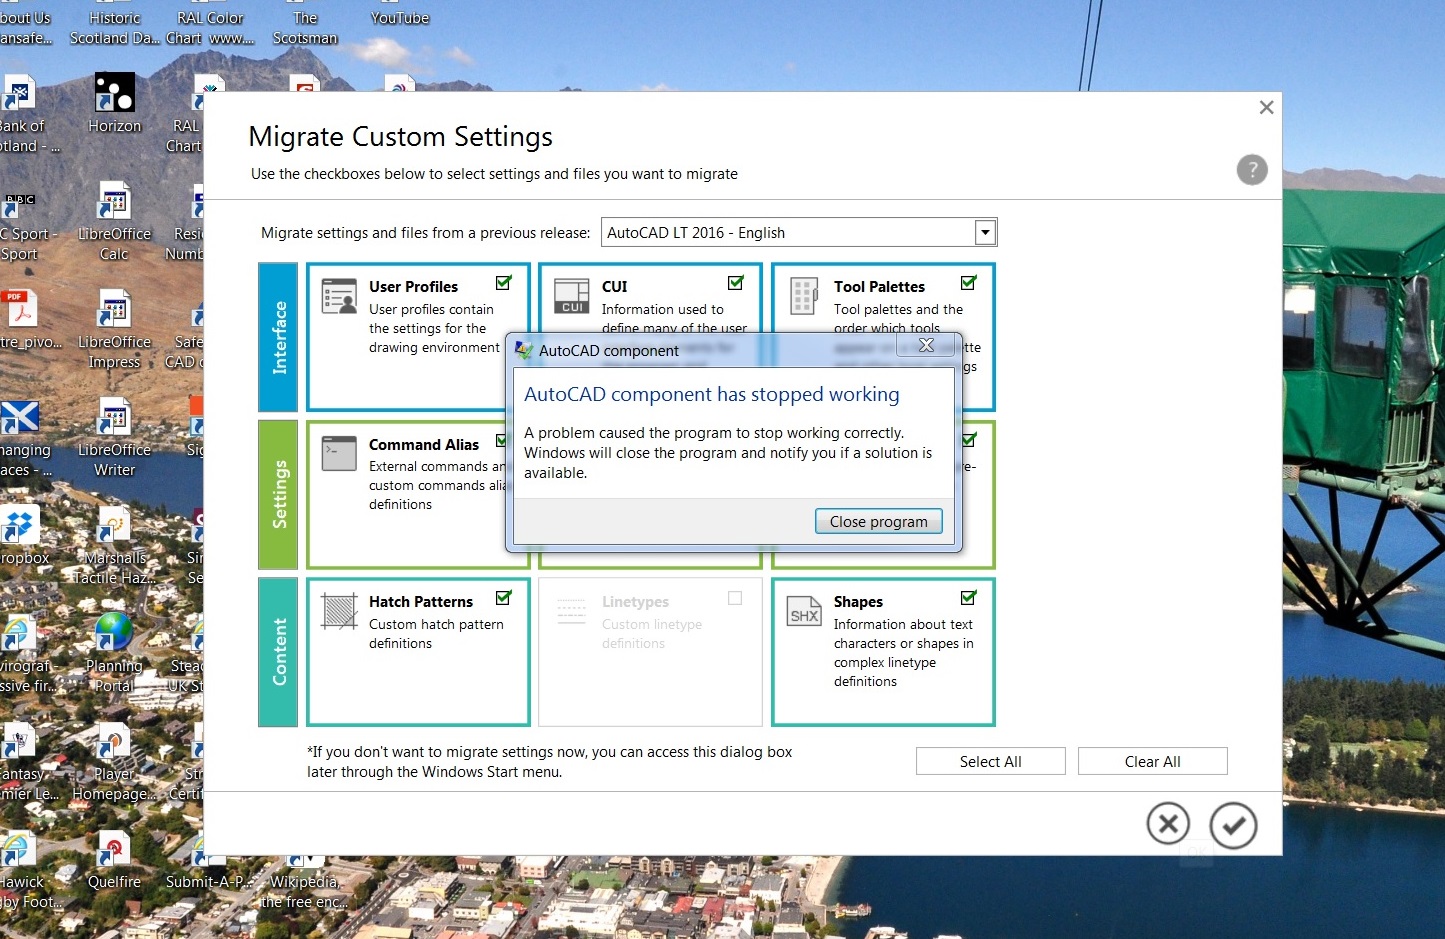The height and width of the screenshot is (939, 1445).
Task: Click the Select All button
Action: click(x=990, y=761)
